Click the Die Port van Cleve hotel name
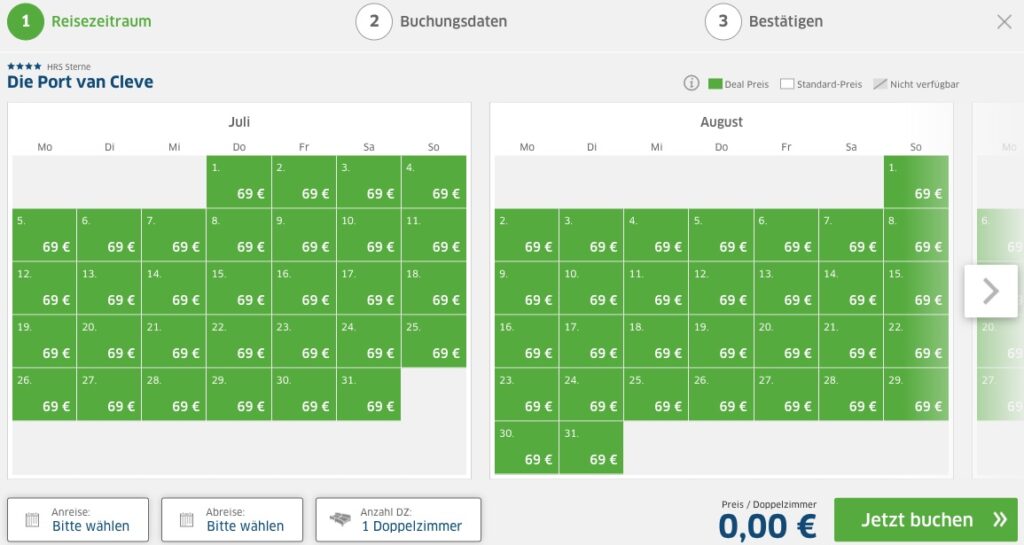Image resolution: width=1024 pixels, height=545 pixels. [80, 82]
